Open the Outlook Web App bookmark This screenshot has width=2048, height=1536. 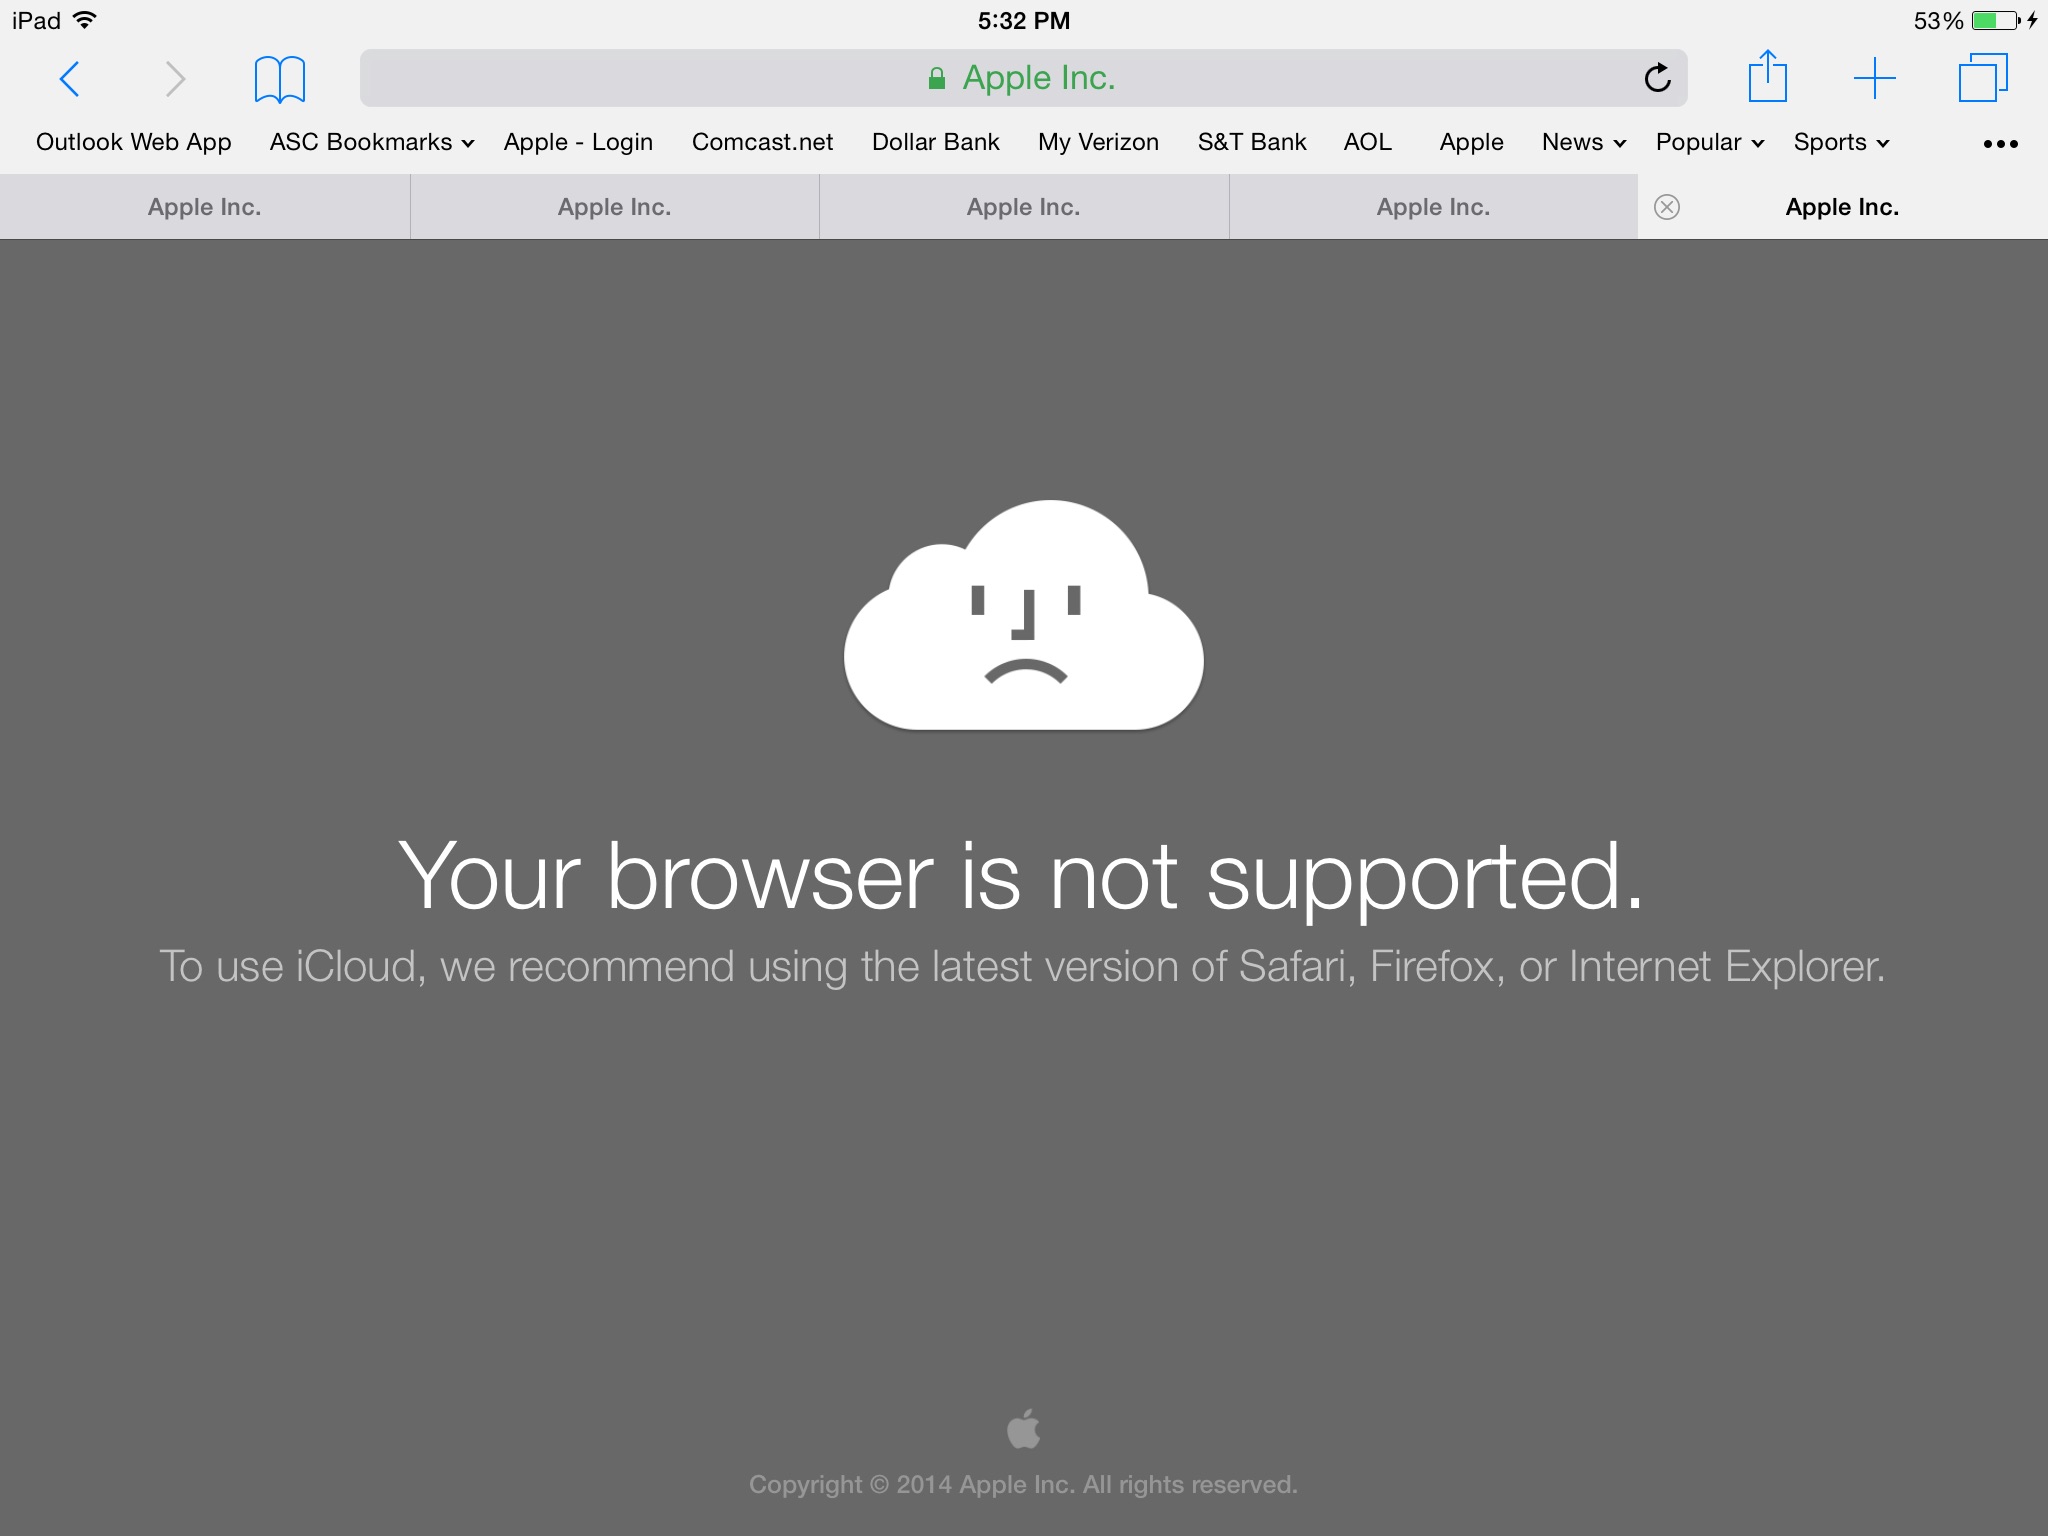pyautogui.click(x=134, y=142)
